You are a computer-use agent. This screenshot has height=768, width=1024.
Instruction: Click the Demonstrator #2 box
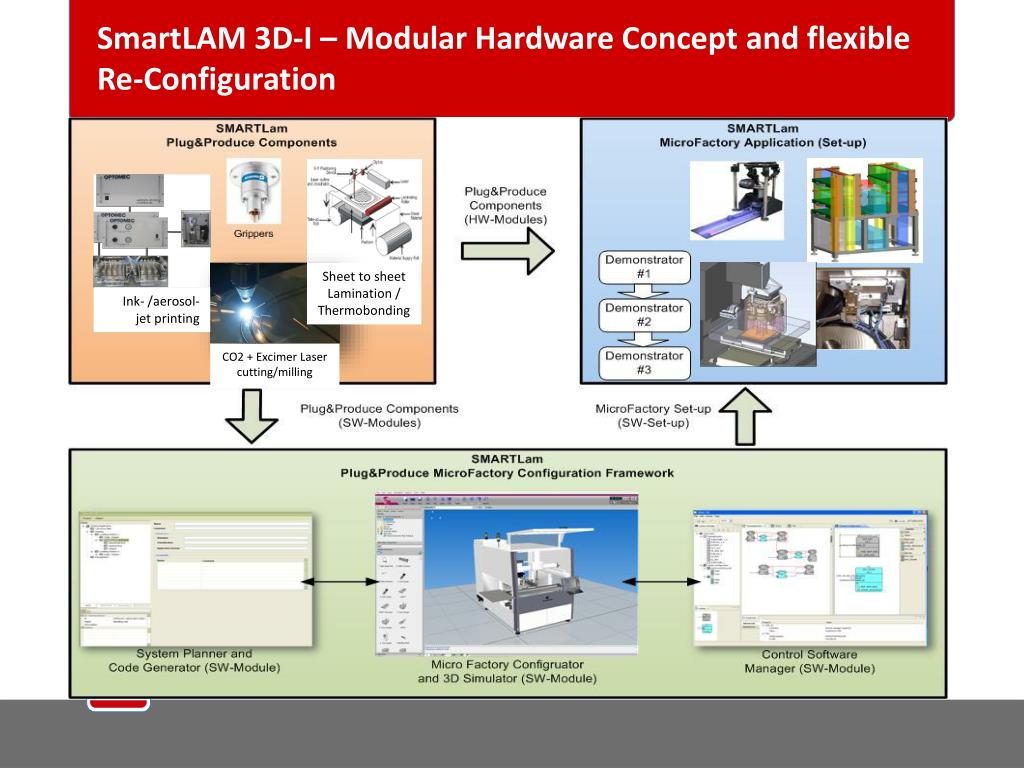click(x=645, y=315)
